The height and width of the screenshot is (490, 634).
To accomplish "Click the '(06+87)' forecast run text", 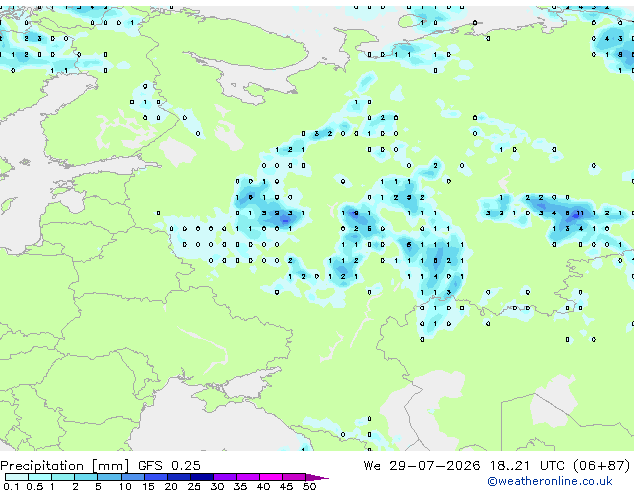I will (x=602, y=466).
